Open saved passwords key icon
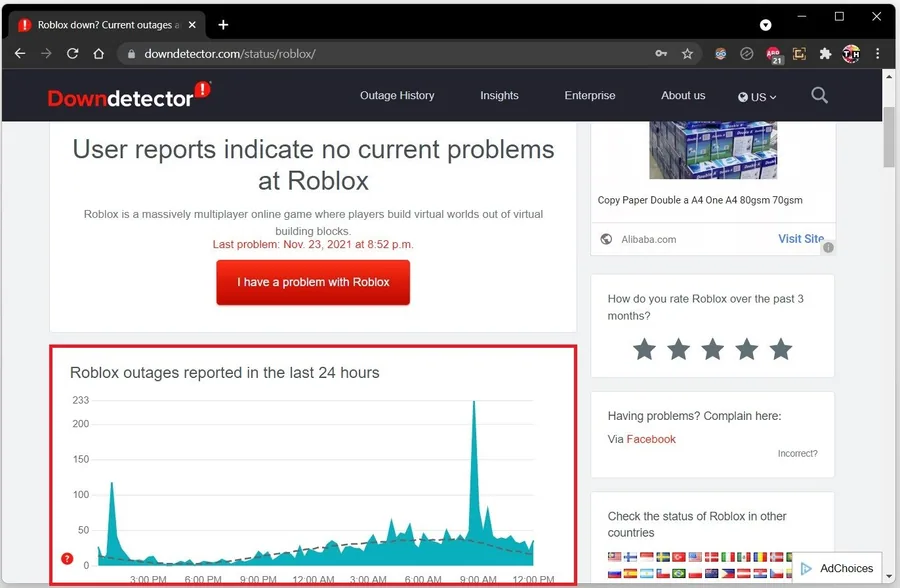Viewport: 900px width, 588px height. [x=661, y=53]
